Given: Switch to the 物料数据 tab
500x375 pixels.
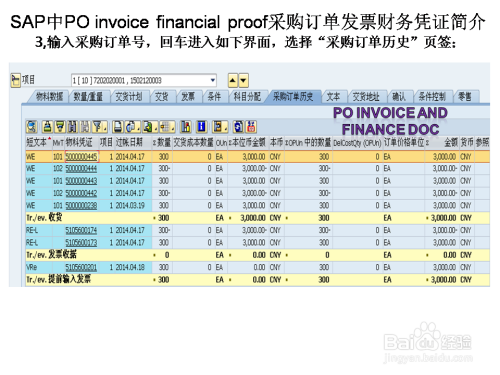Looking at the screenshot, I should 49,97.
